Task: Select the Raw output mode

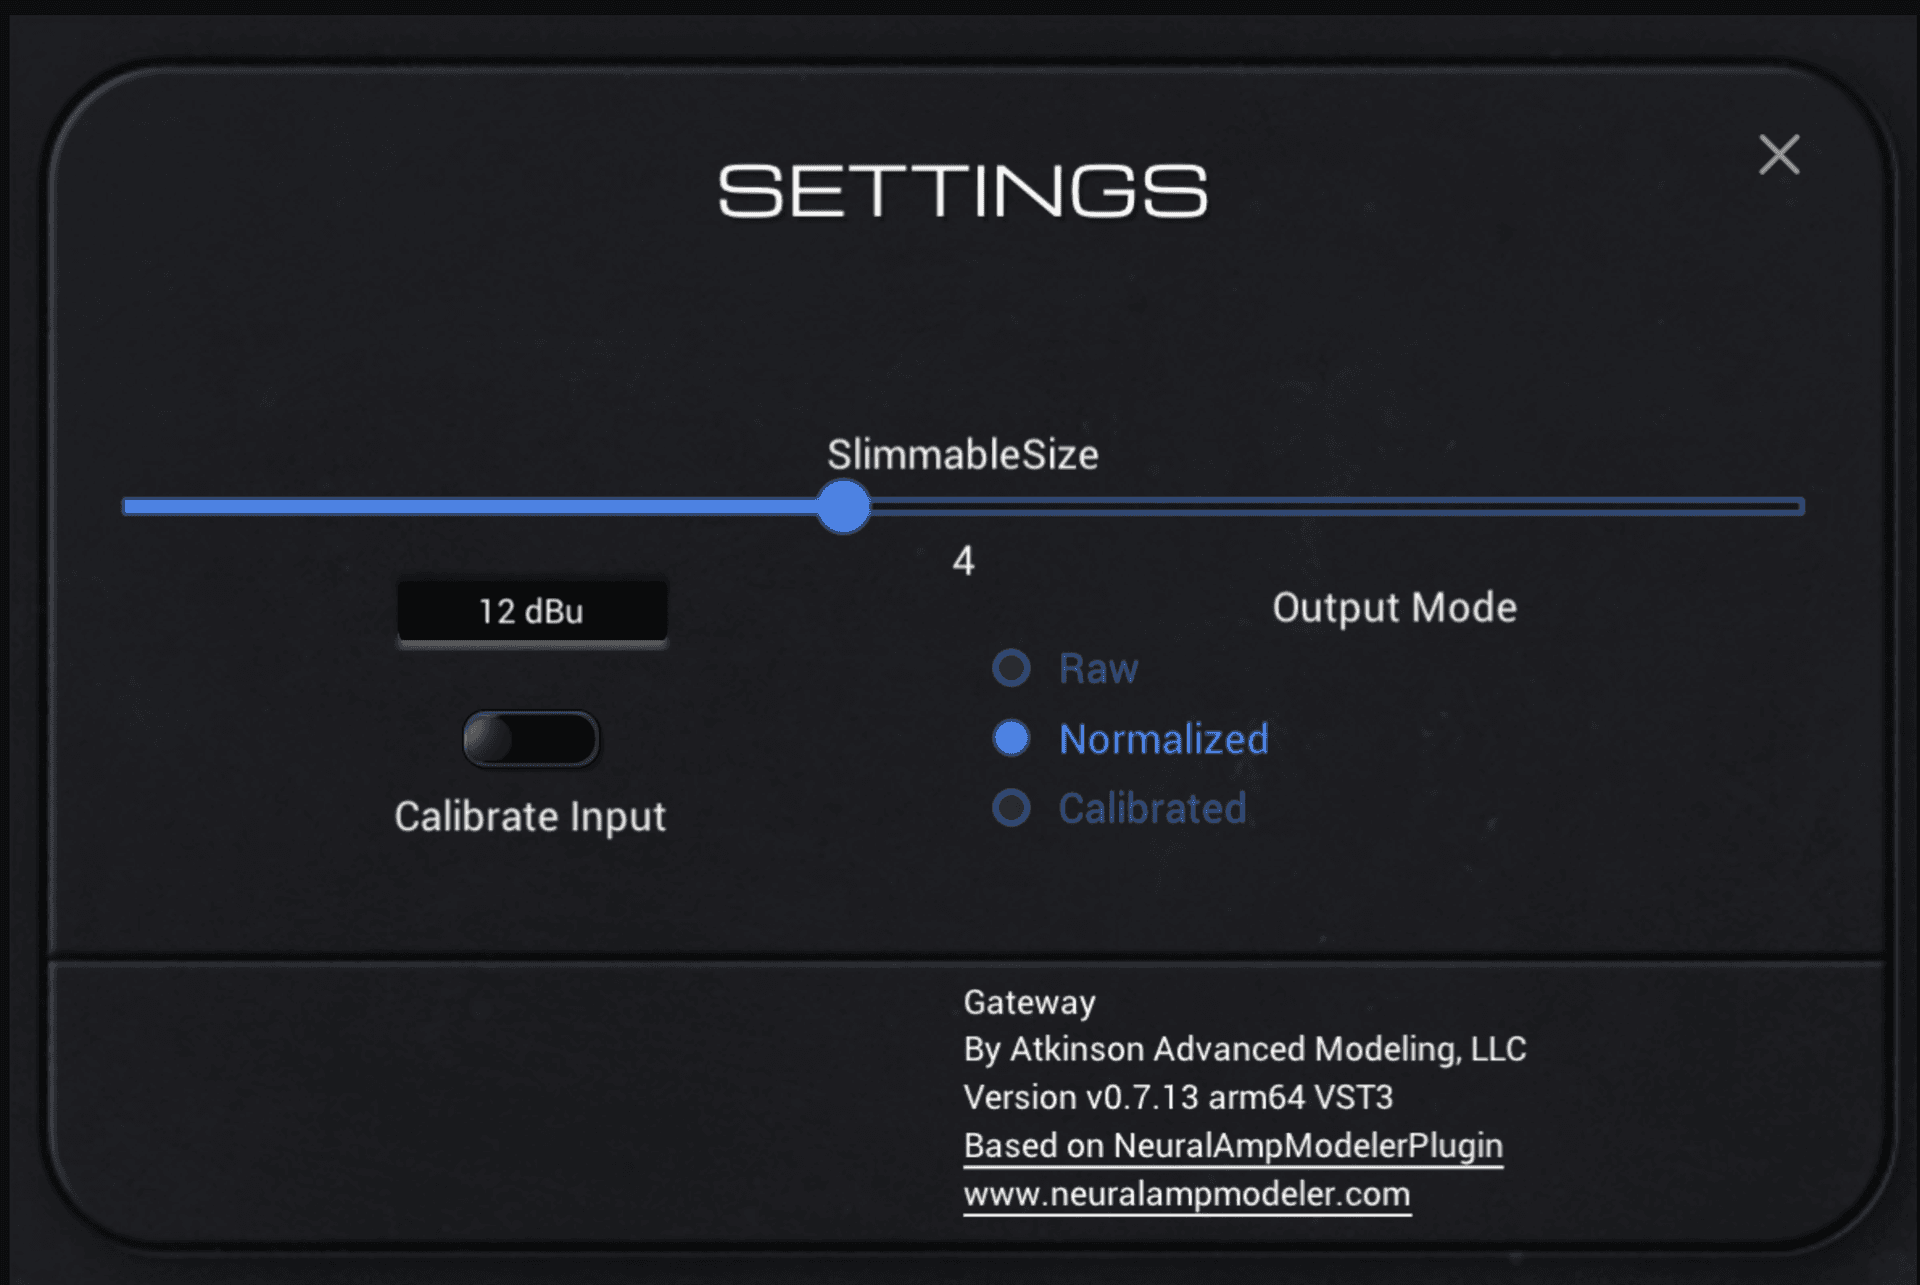Action: (1011, 668)
